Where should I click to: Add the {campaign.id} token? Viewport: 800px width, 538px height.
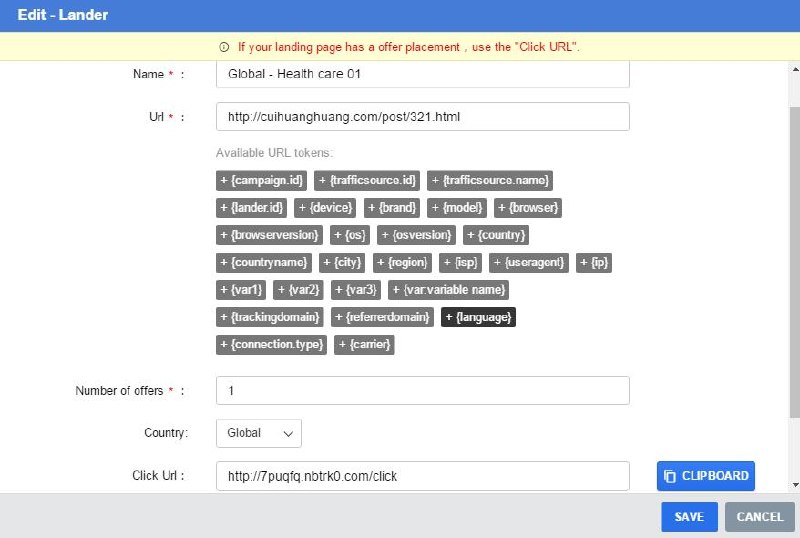coord(261,181)
